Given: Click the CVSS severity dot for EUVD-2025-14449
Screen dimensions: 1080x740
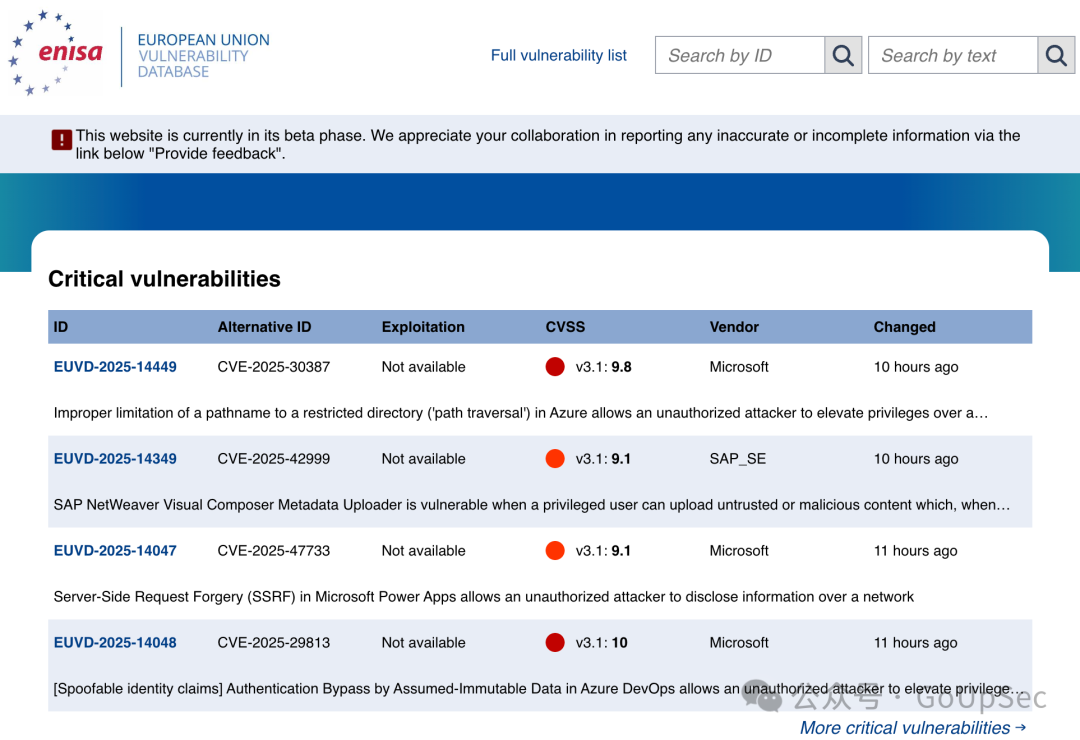Looking at the screenshot, I should pos(555,367).
